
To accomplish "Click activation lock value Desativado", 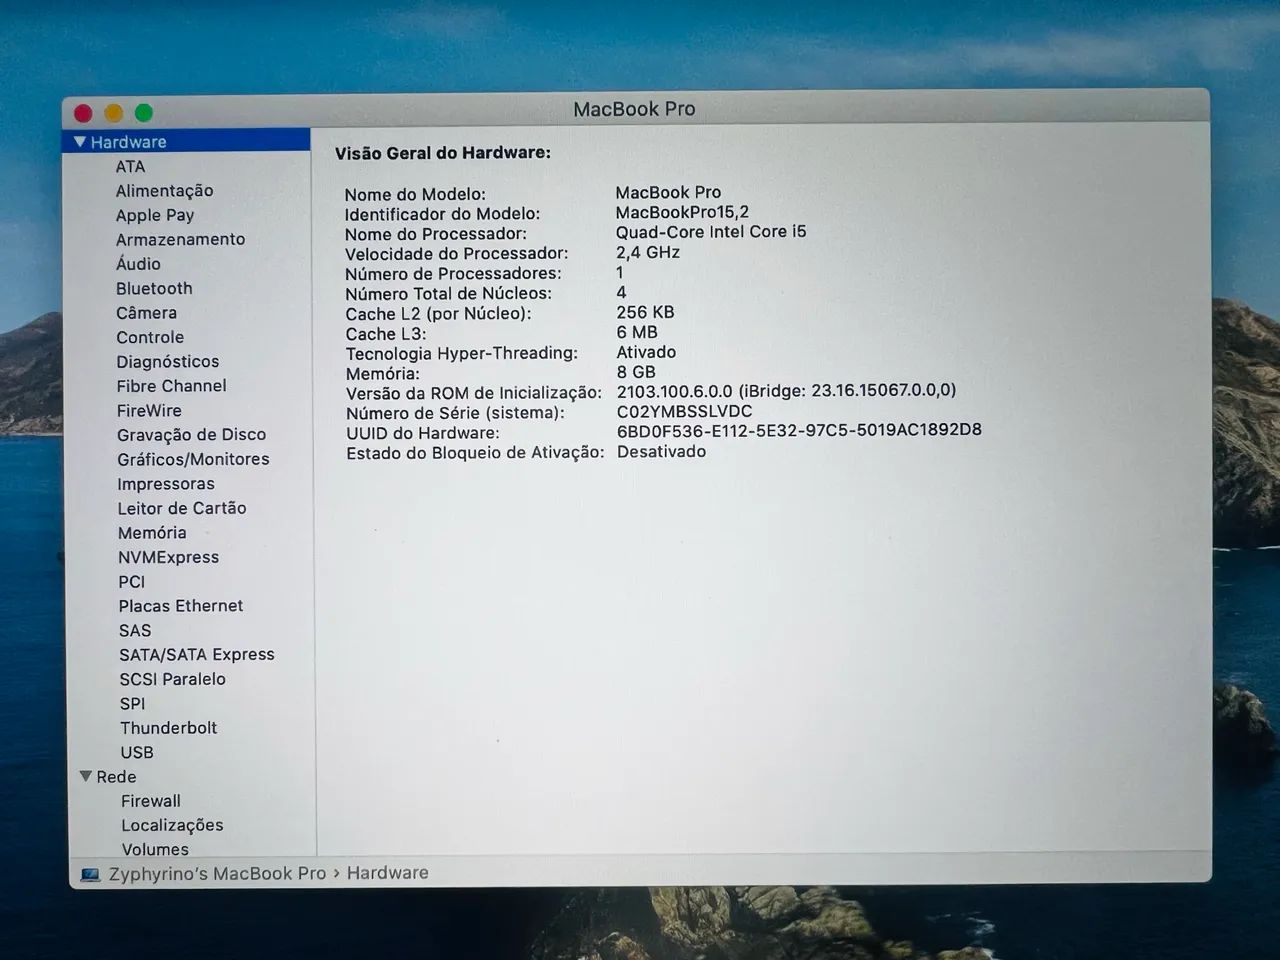I will (661, 451).
